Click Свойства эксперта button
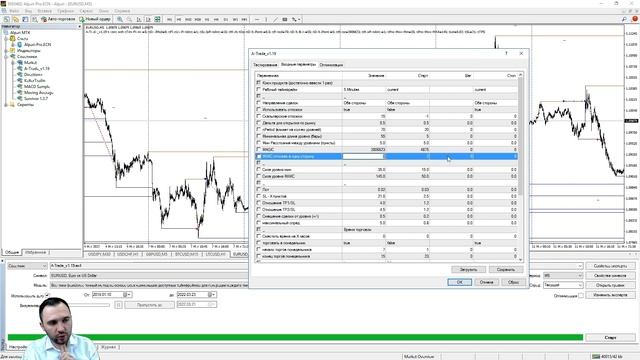The image size is (640, 360). 610,266
